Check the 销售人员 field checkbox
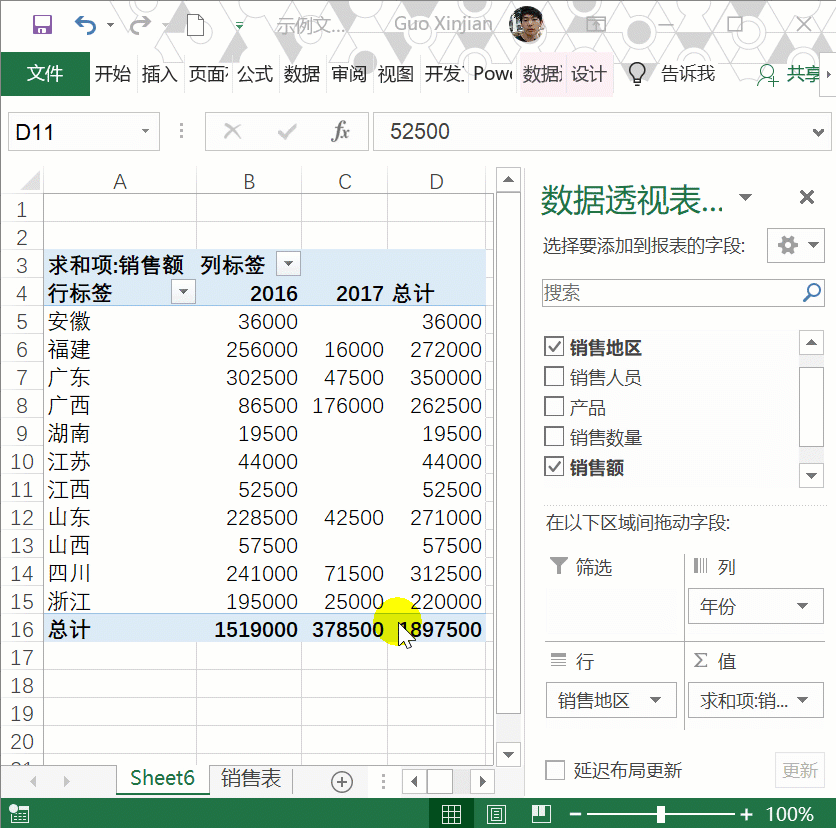The height and width of the screenshot is (828, 836). [553, 377]
